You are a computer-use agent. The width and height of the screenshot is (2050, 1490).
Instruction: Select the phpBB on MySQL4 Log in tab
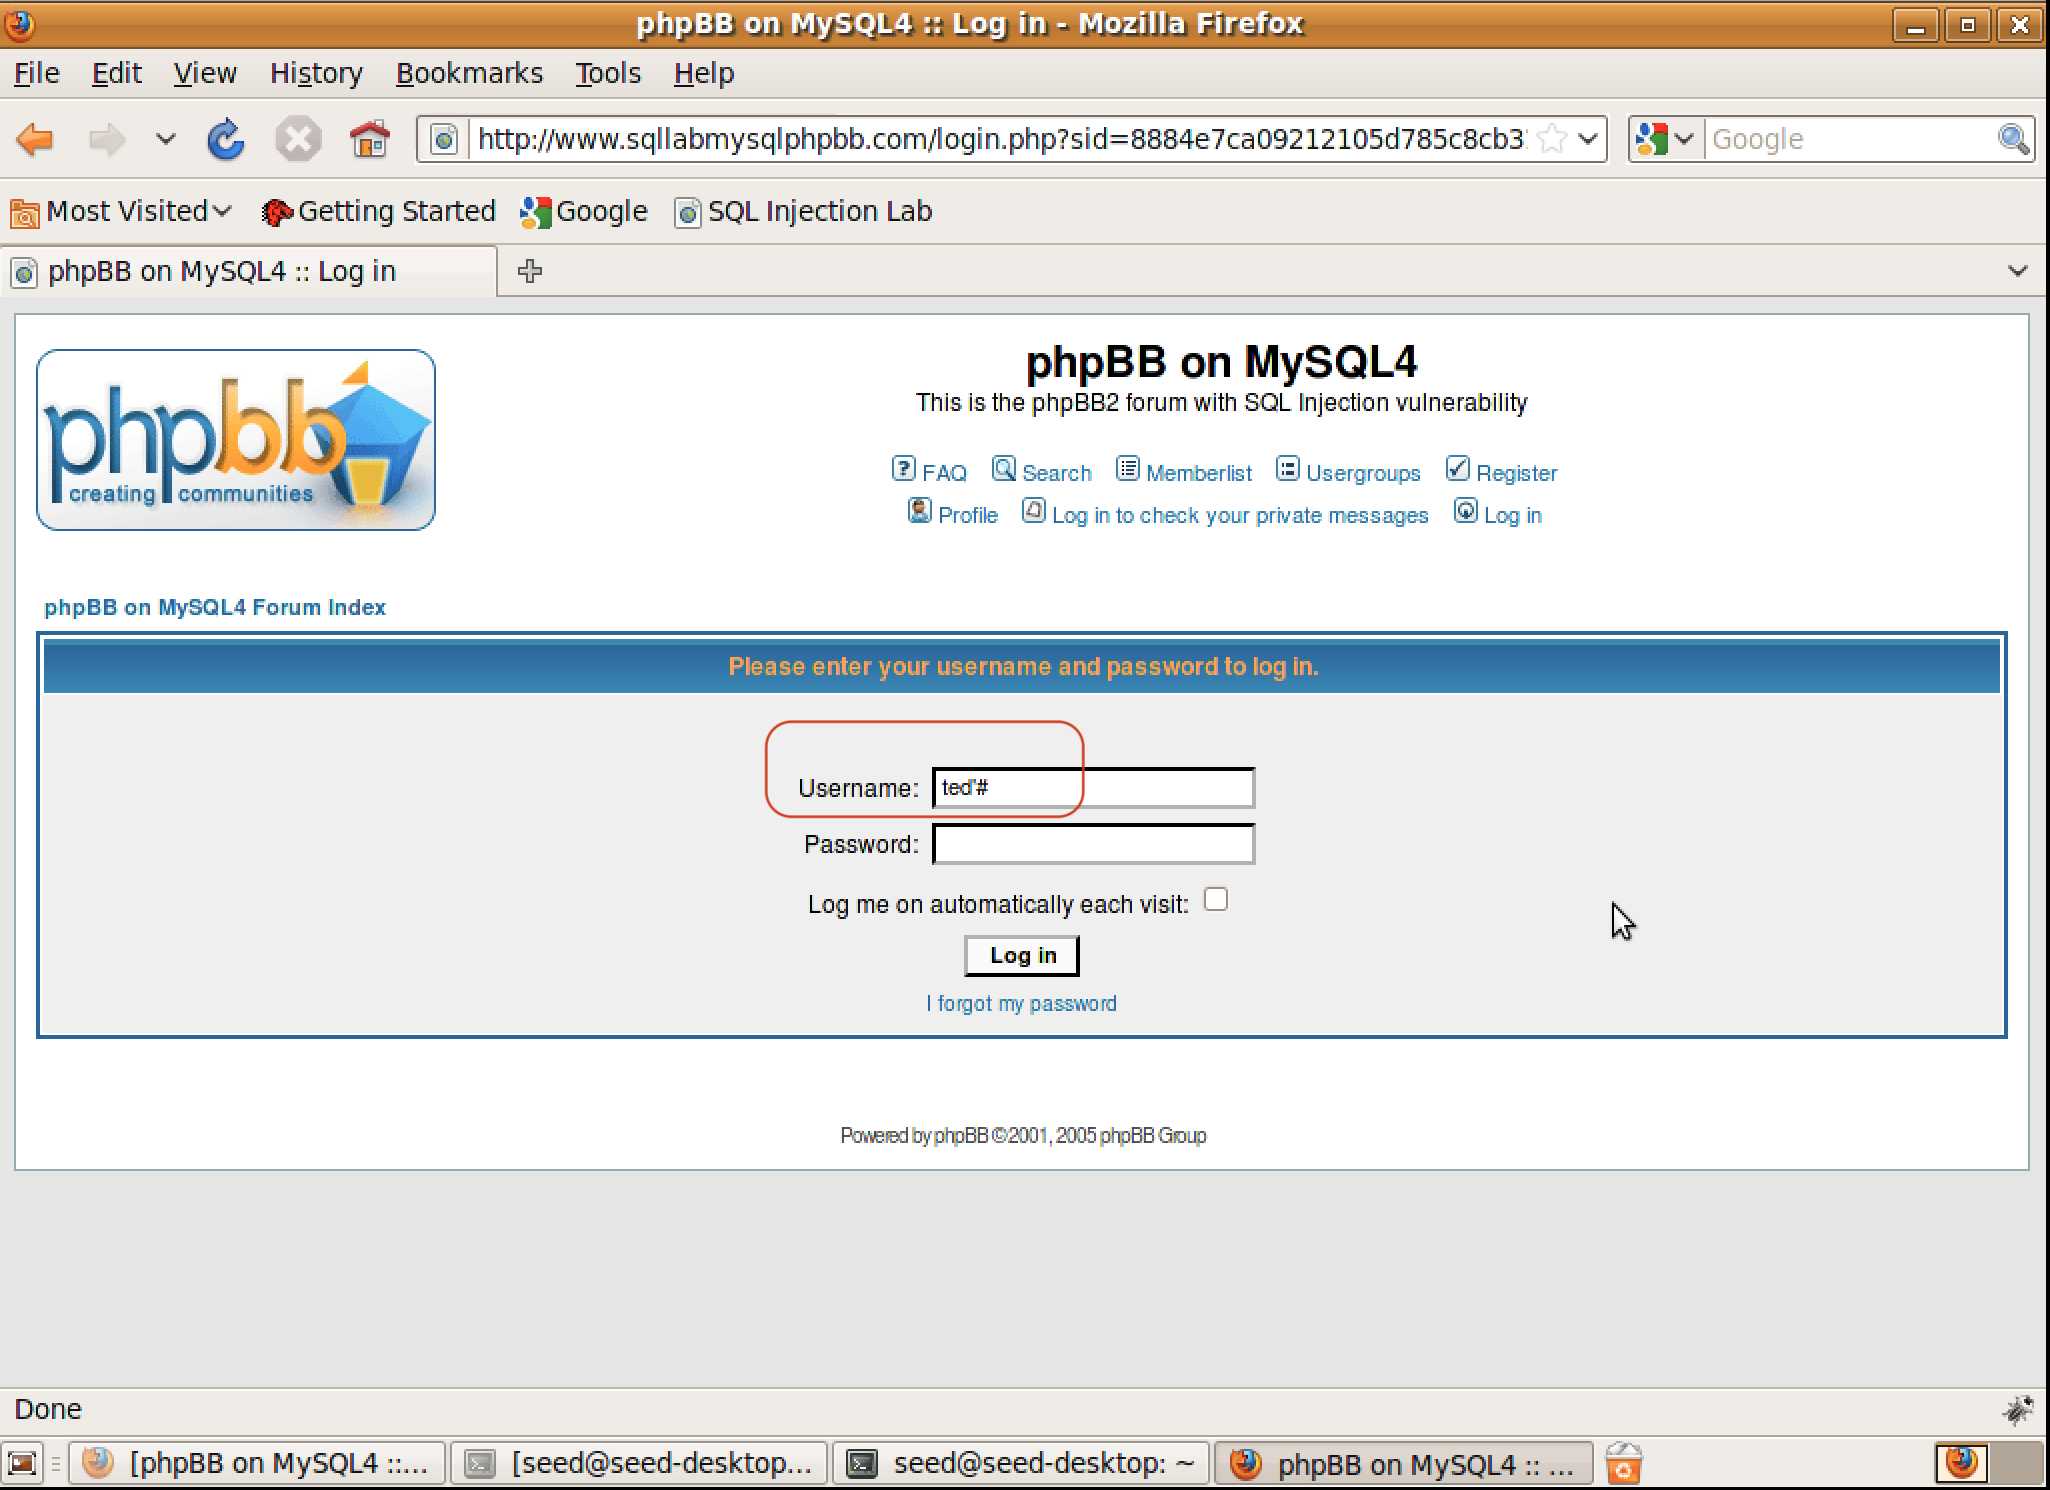[x=250, y=271]
